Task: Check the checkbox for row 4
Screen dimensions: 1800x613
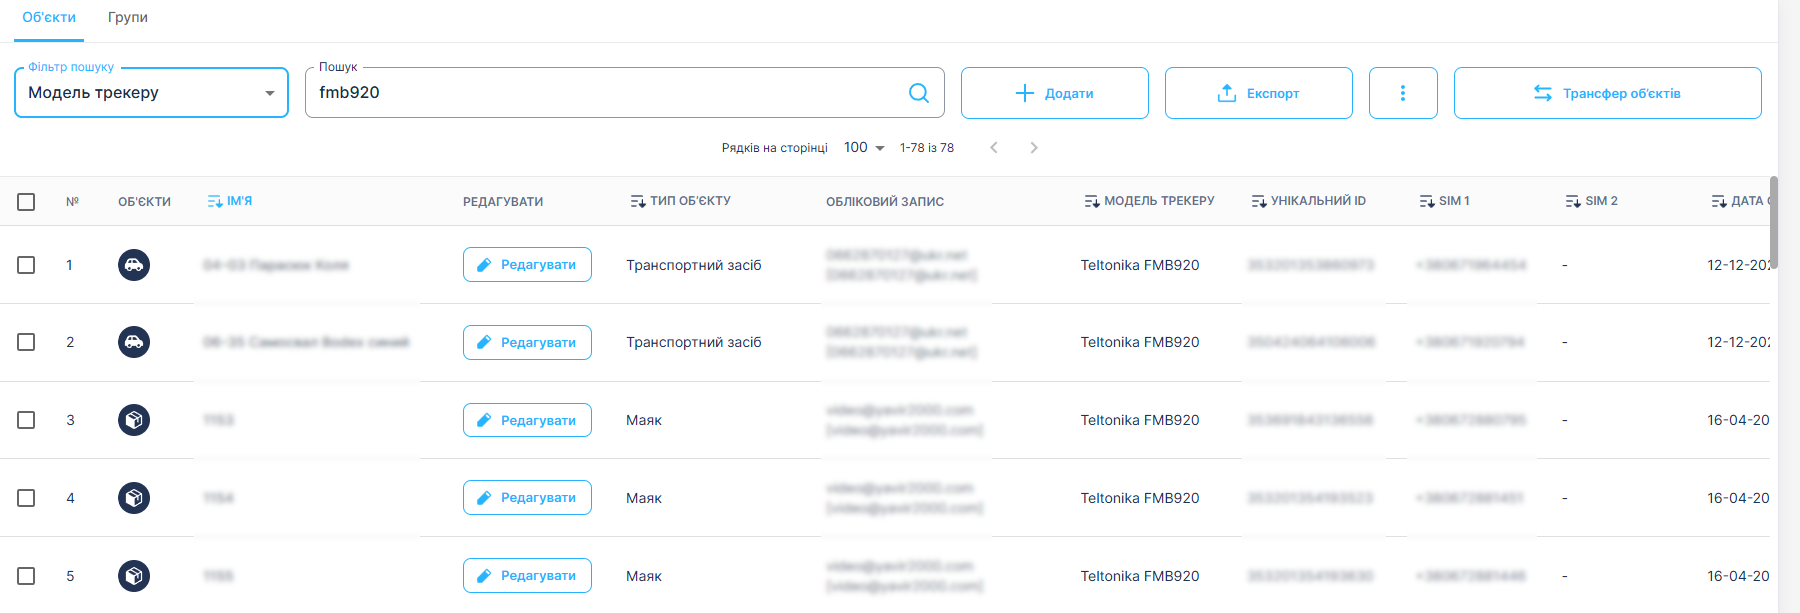Action: [x=26, y=498]
